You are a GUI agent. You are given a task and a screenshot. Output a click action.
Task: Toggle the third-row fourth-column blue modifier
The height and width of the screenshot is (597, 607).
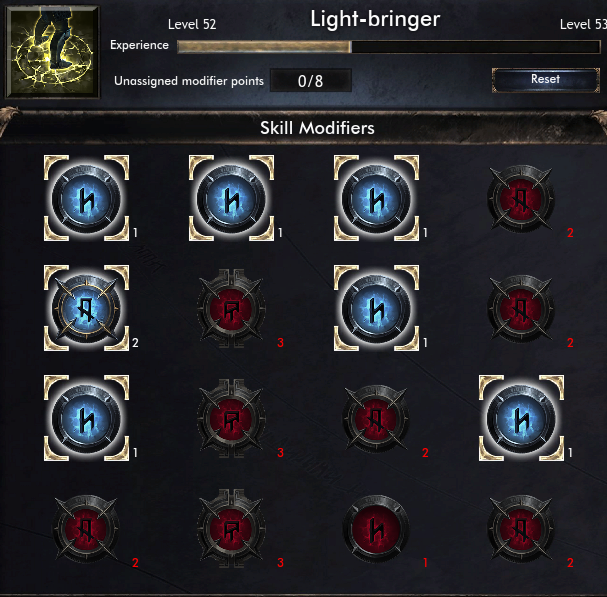click(521, 418)
